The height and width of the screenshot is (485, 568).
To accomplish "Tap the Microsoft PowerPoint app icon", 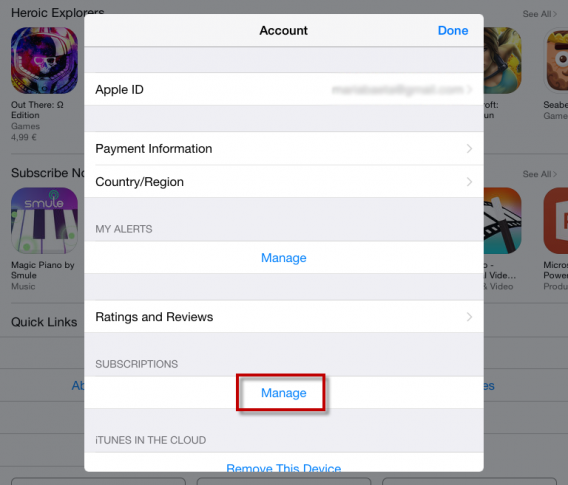I will (556, 220).
